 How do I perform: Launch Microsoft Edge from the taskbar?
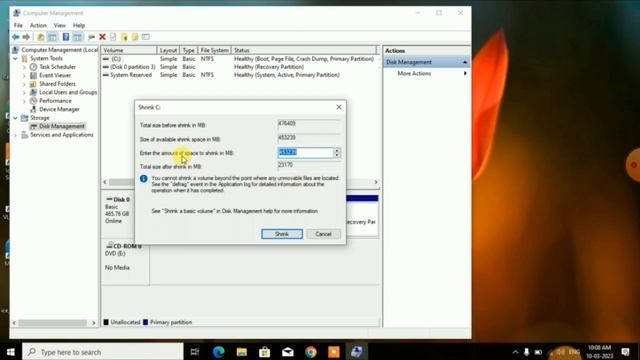tap(218, 352)
